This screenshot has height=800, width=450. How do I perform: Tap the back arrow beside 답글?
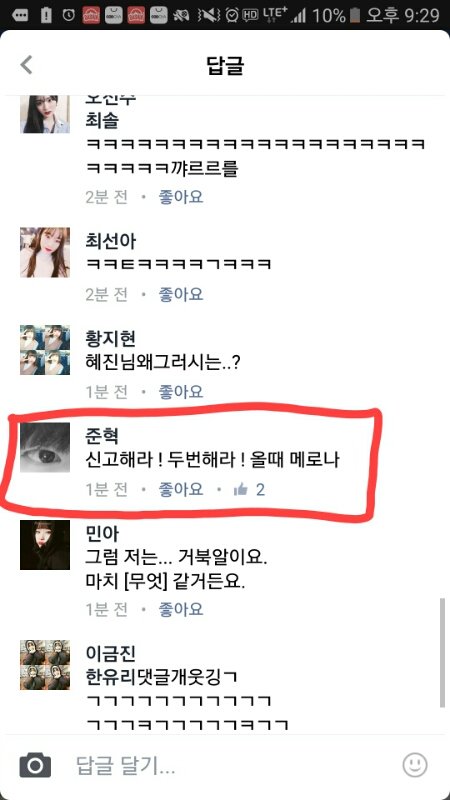click(26, 65)
